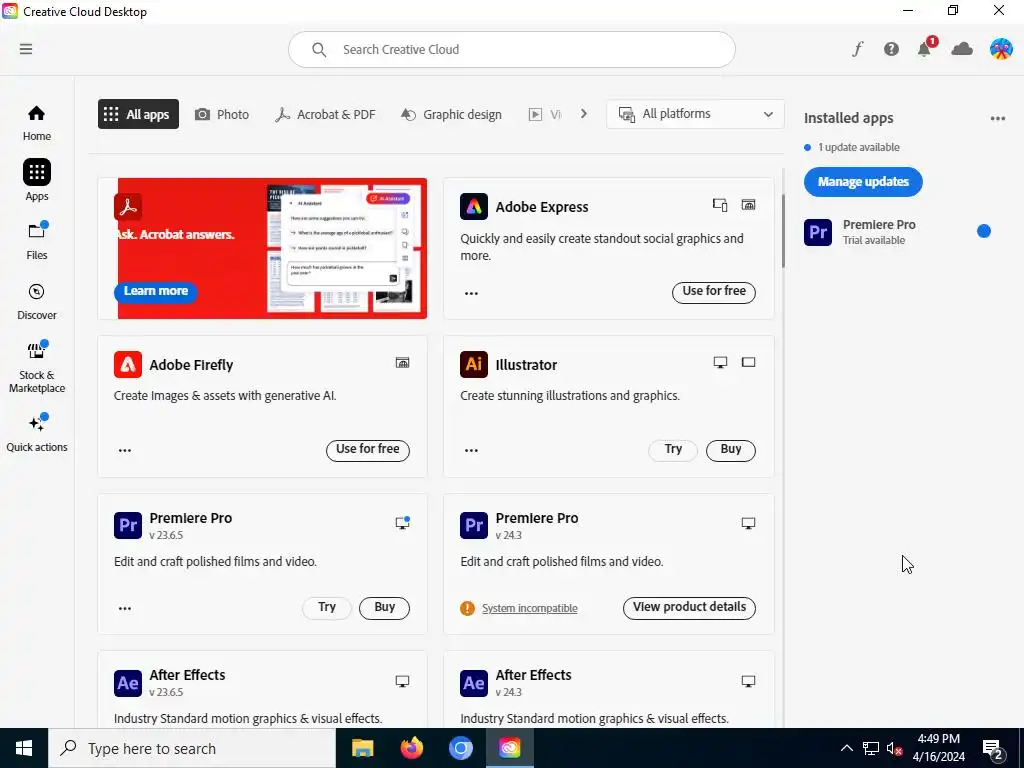Open the fonts icon in header
Screen dimensions: 1024x768
(x=857, y=49)
